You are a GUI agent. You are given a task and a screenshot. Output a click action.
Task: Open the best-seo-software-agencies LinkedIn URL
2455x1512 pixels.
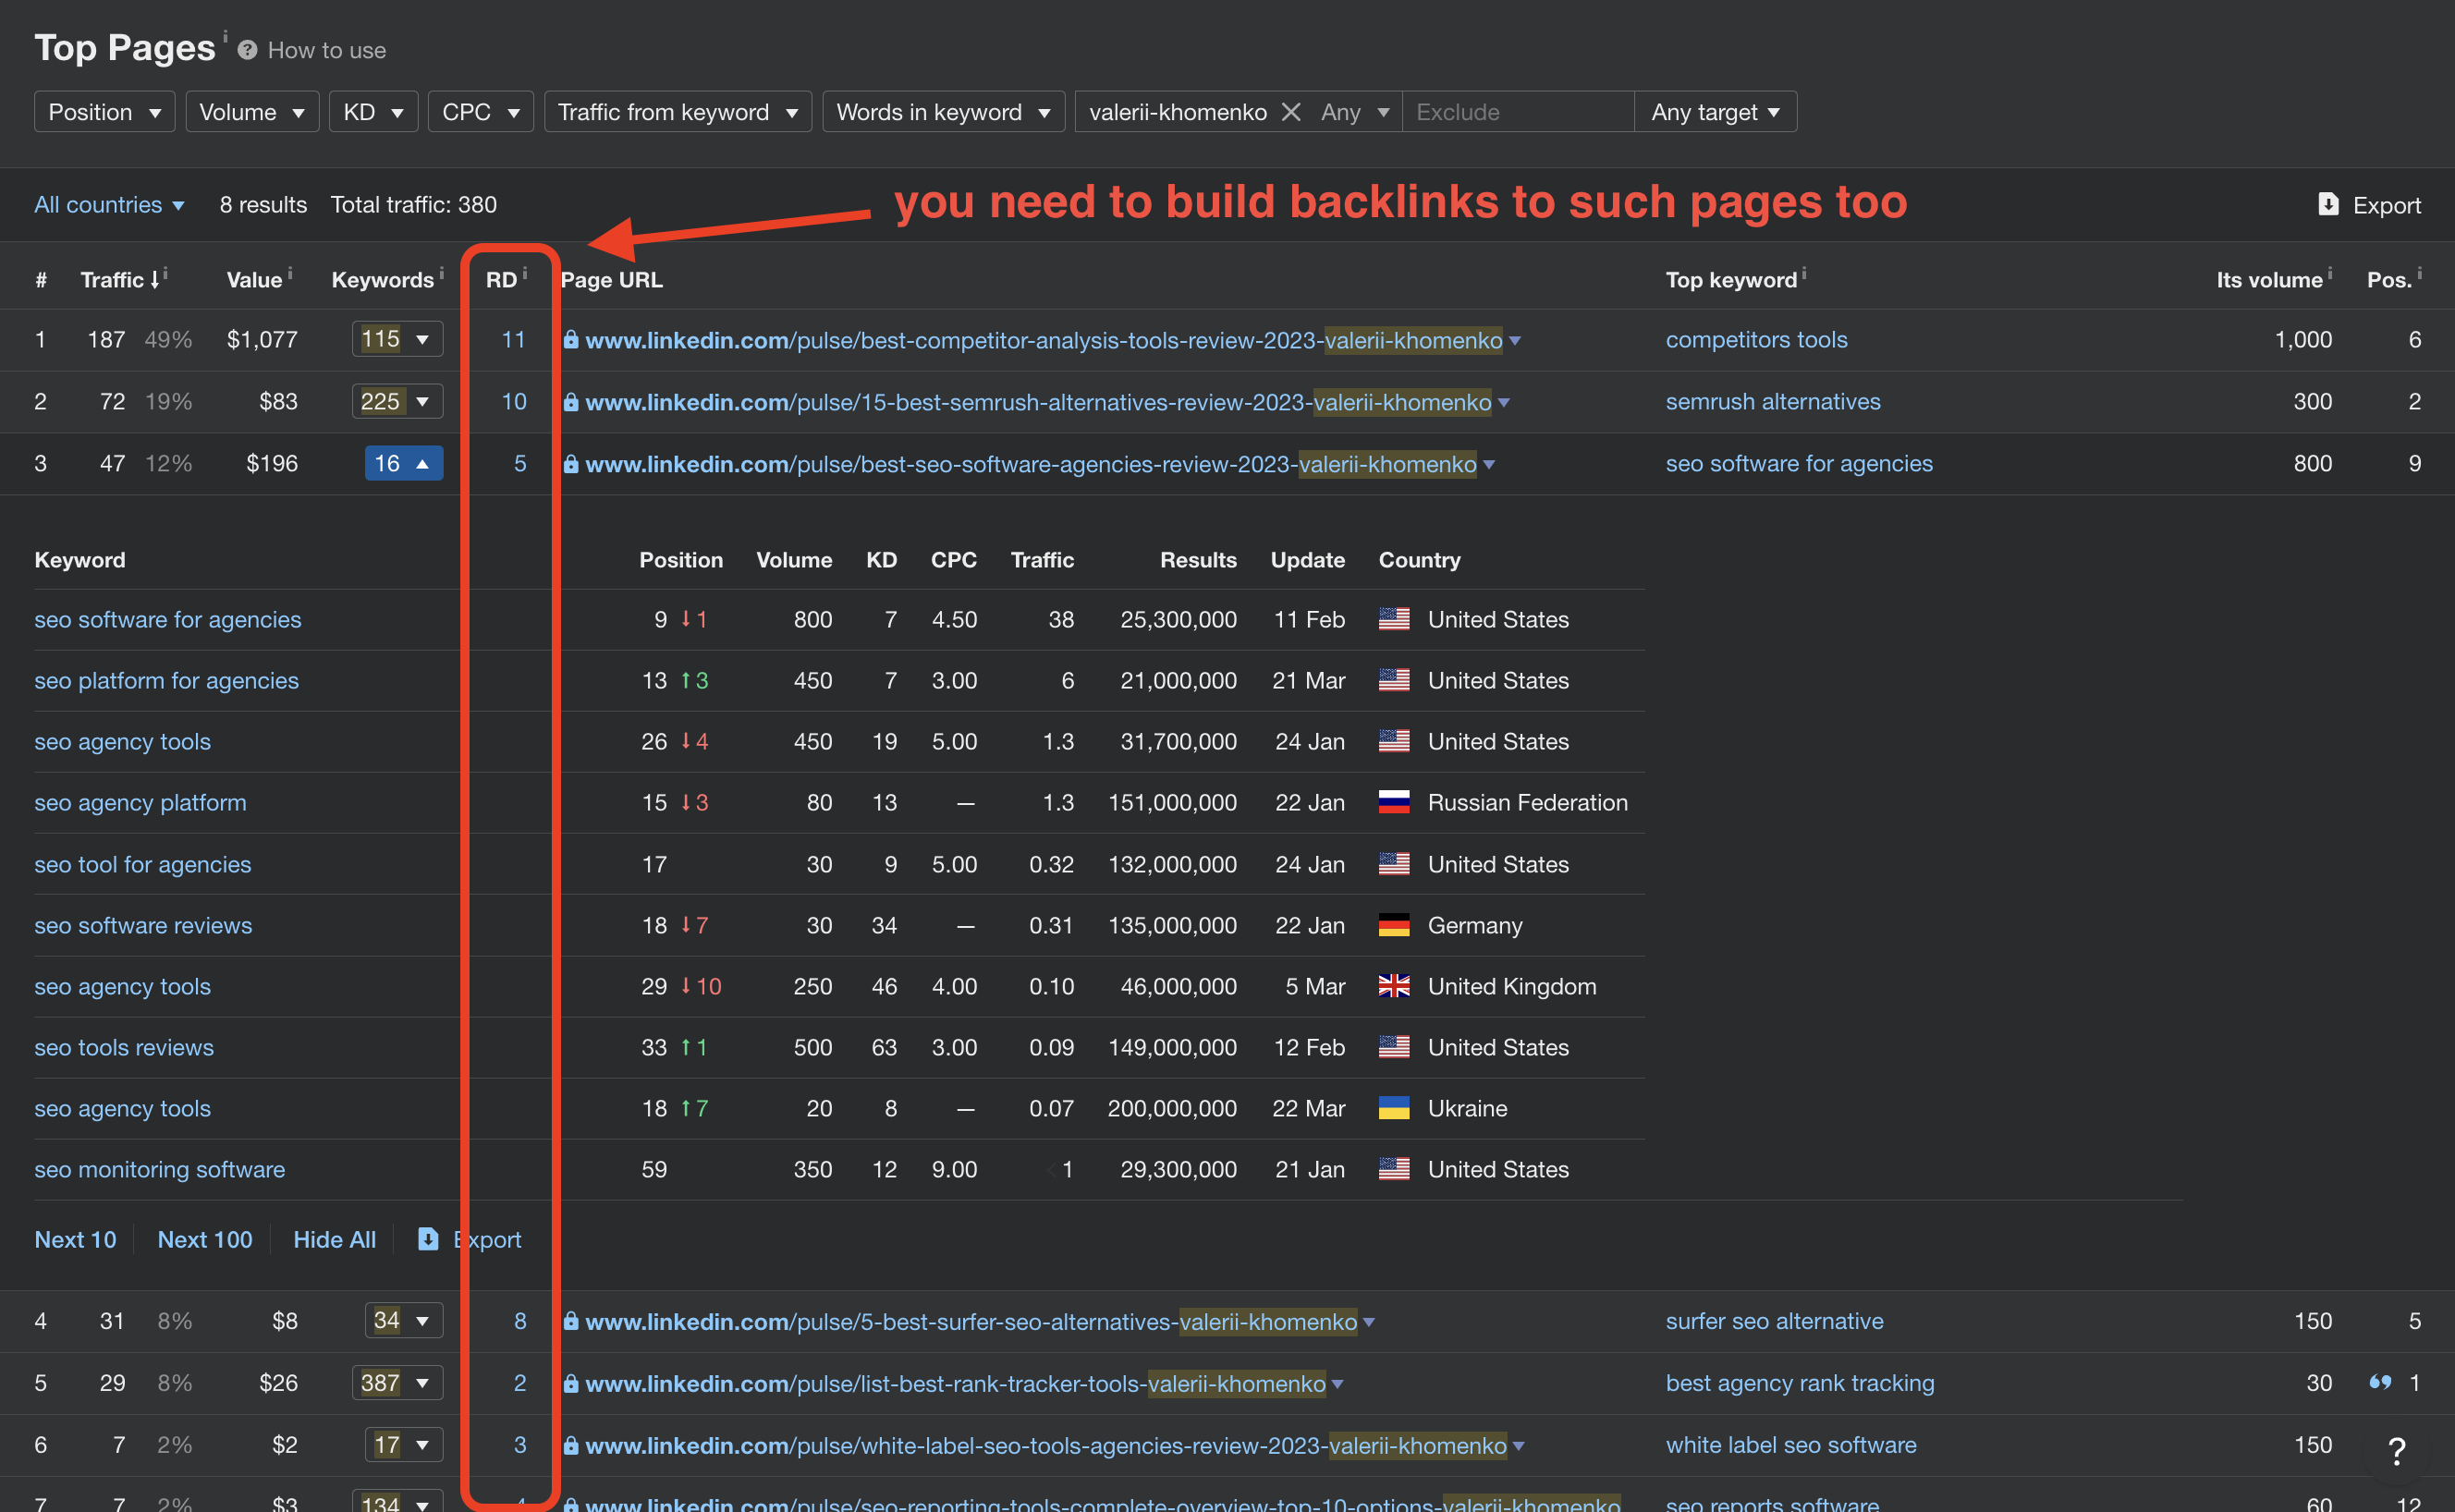[x=1031, y=464]
